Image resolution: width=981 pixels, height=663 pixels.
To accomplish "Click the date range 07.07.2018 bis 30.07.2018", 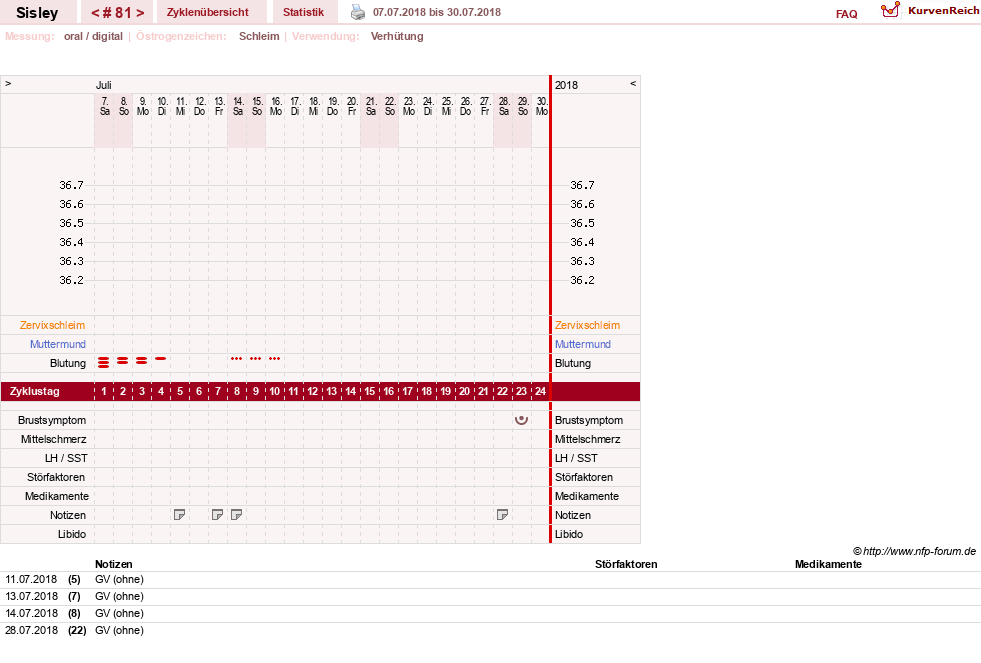I will (x=437, y=12).
